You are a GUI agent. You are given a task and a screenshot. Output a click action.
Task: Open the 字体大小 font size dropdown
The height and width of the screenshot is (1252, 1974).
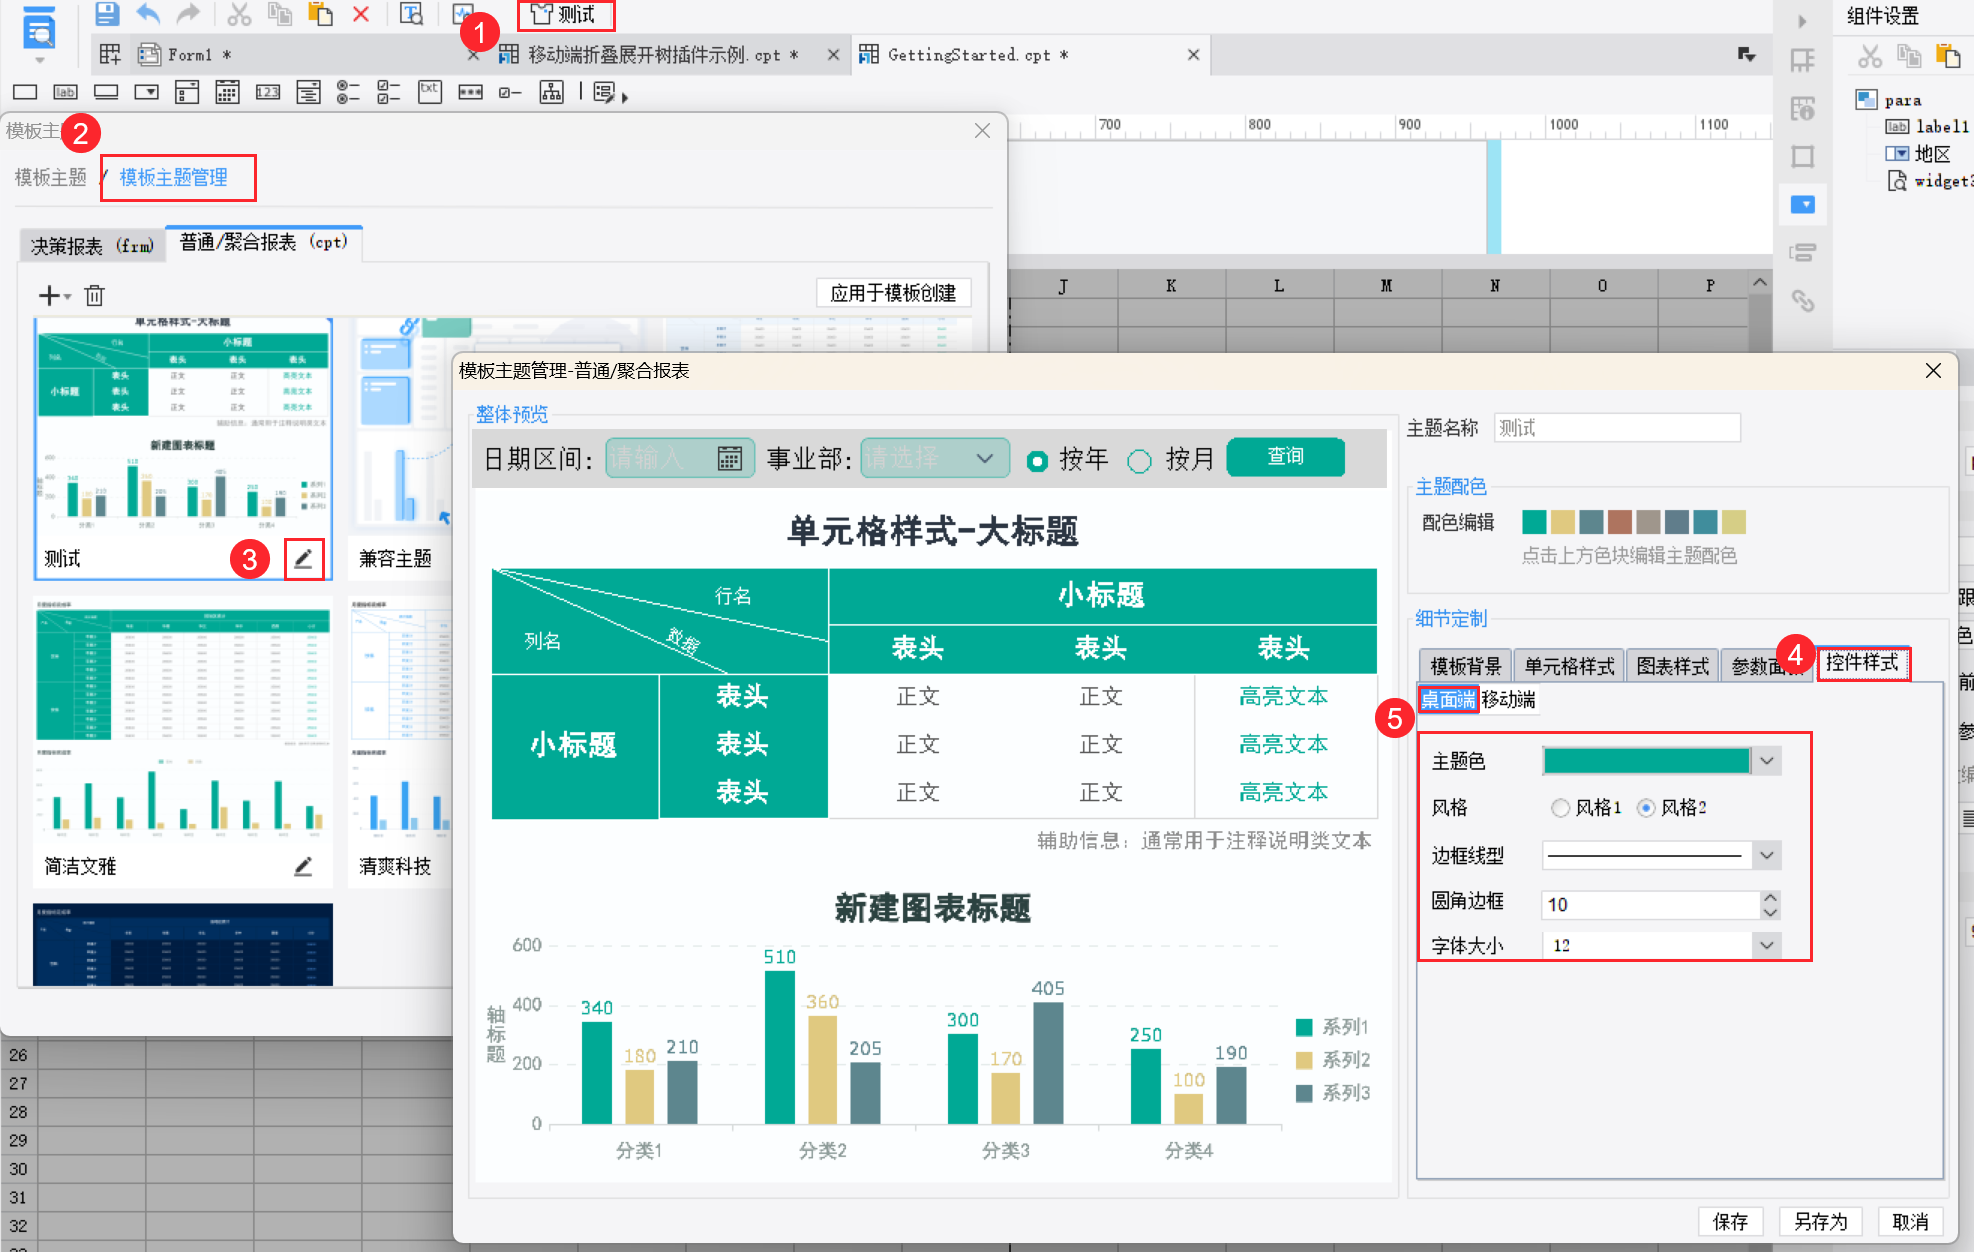(x=1767, y=945)
